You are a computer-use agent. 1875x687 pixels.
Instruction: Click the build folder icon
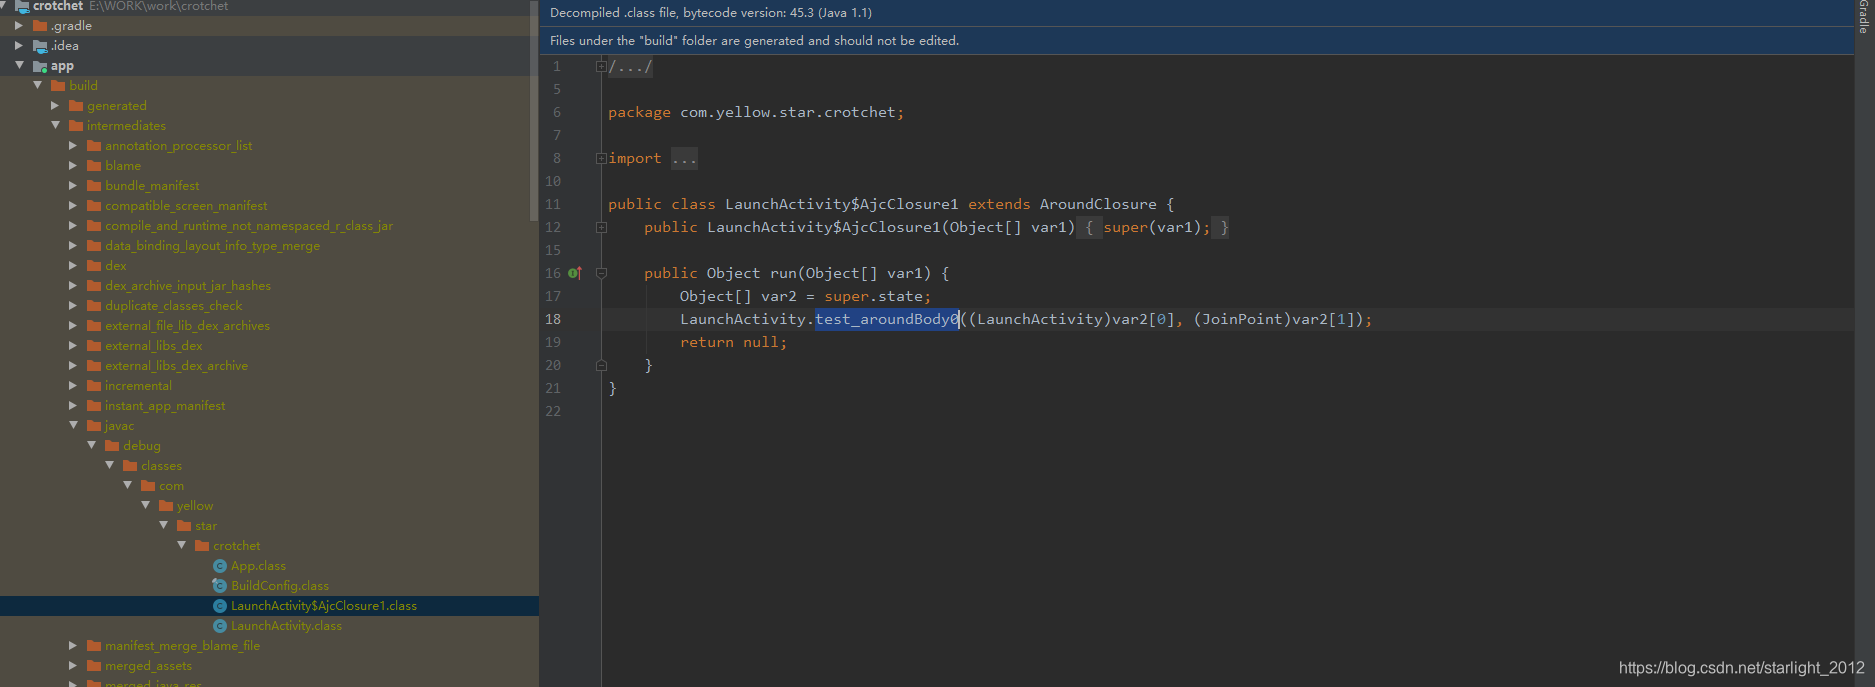(x=58, y=86)
